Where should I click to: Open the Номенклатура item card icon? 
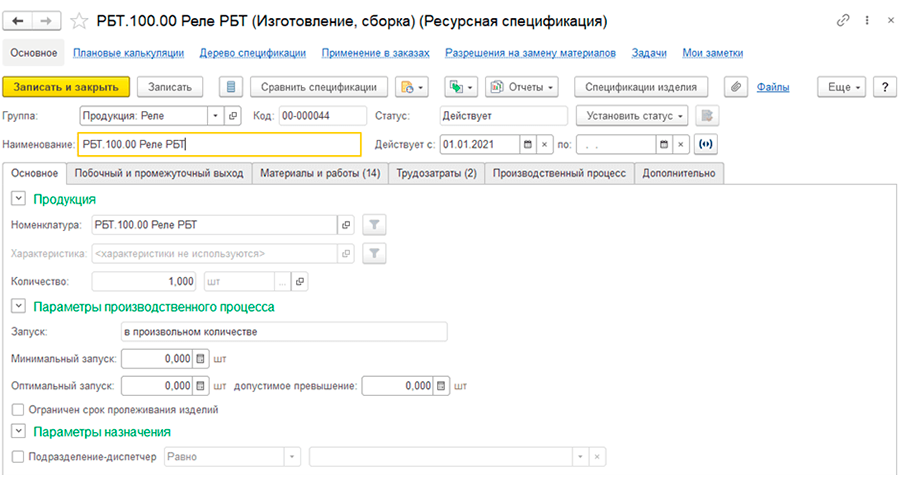[x=346, y=225]
